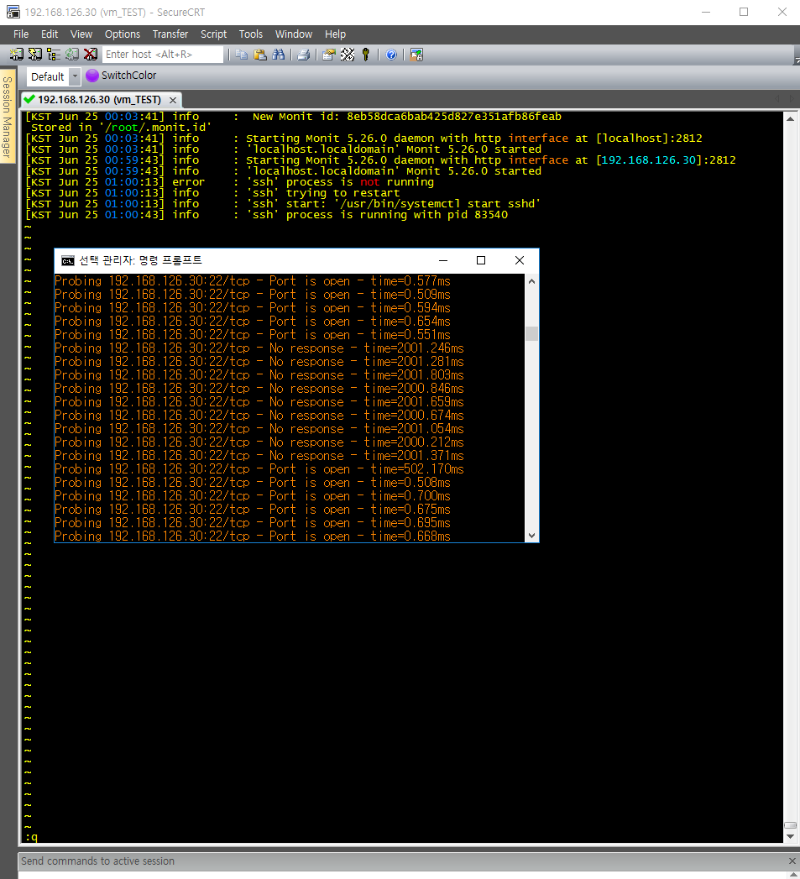Close the vm_TEST session tab
The height and width of the screenshot is (879, 800).
point(172,100)
